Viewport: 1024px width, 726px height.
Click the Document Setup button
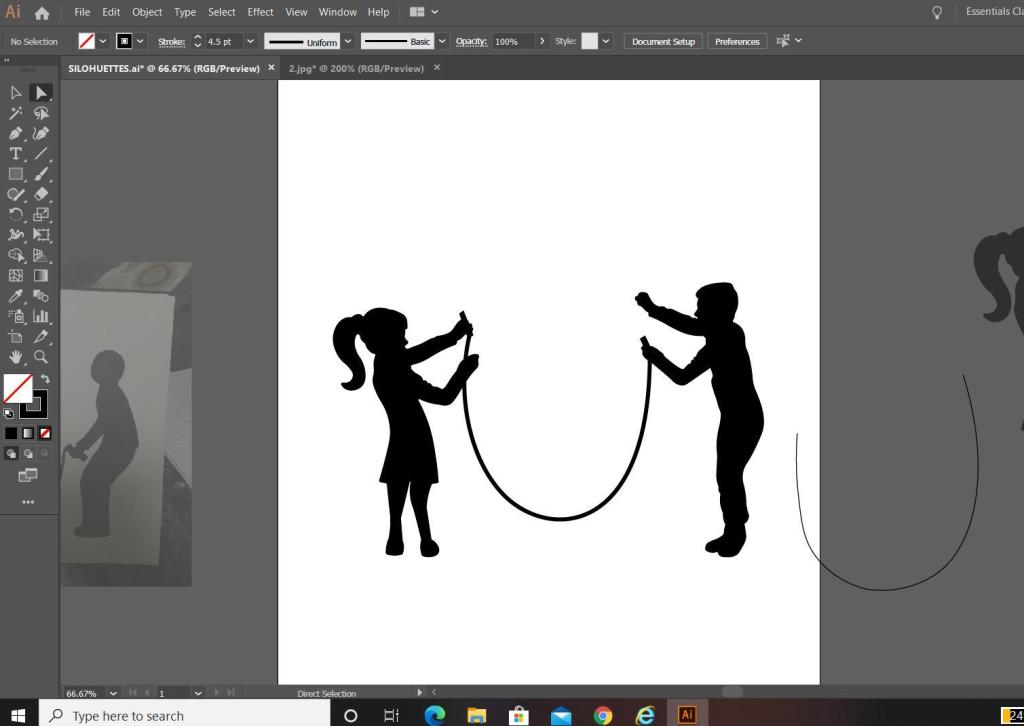tap(663, 41)
